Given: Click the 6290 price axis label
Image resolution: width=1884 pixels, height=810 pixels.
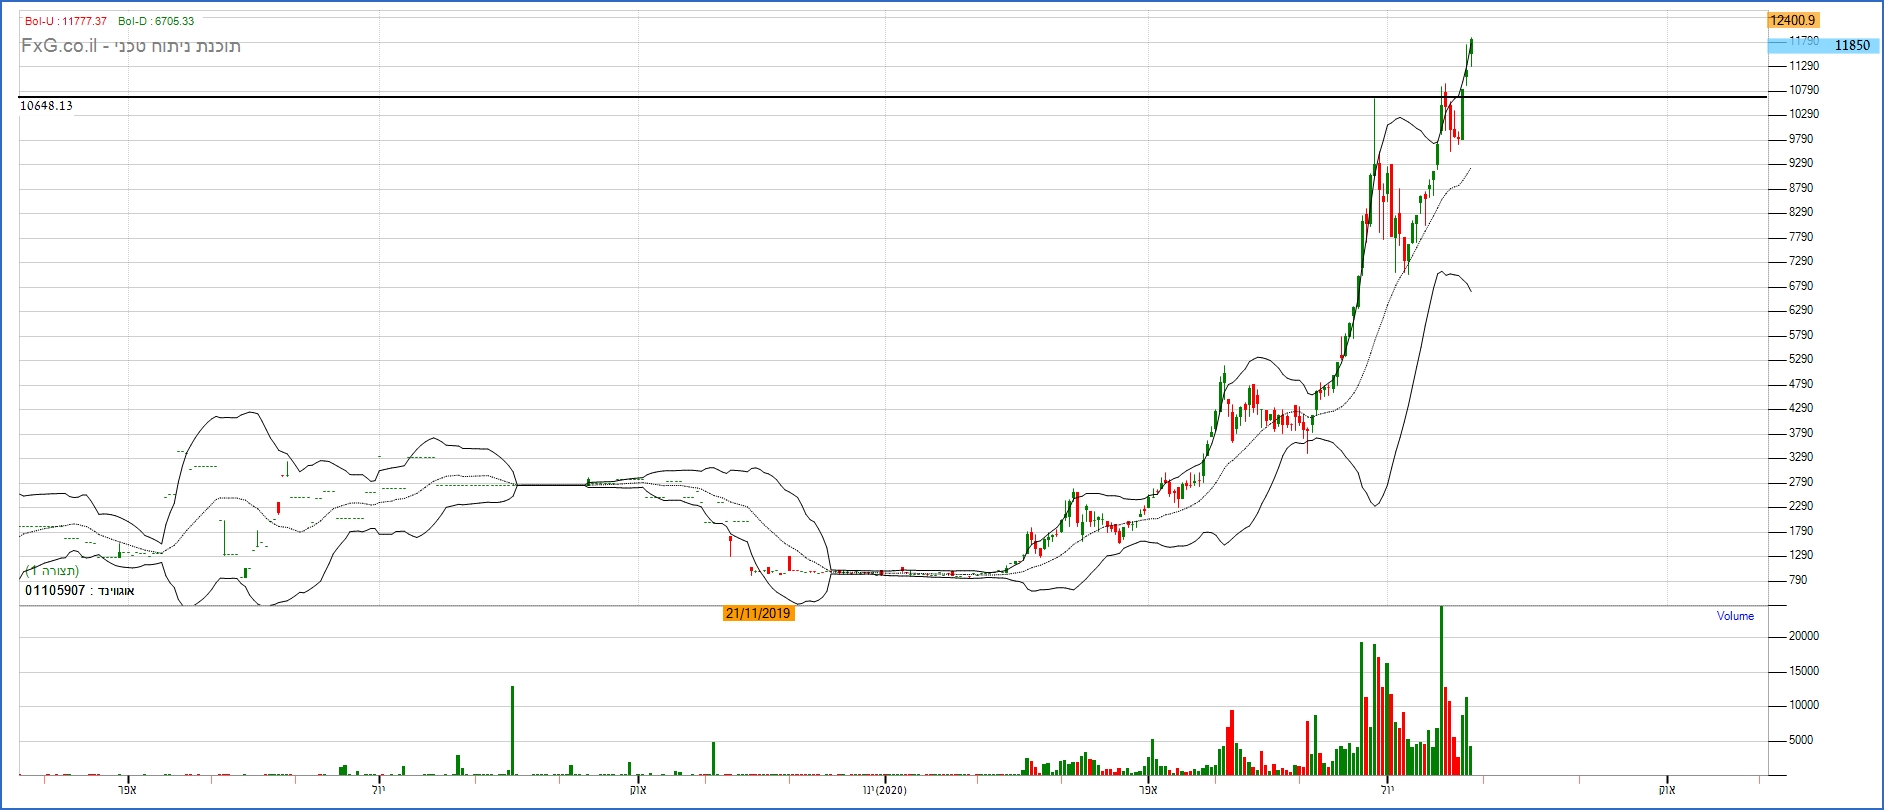Looking at the screenshot, I should (1801, 310).
